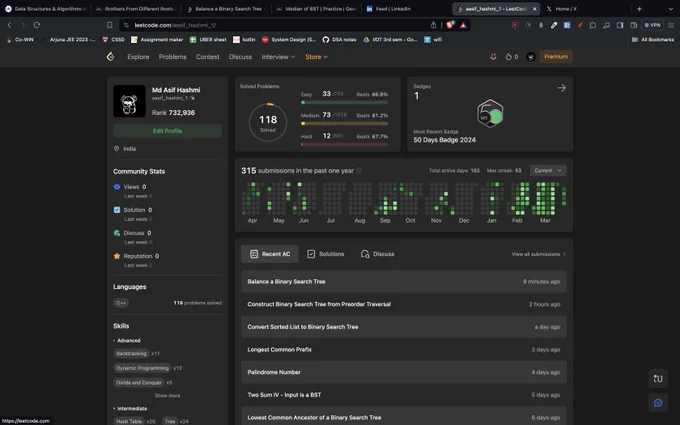
Task: Open Lowest Common Ancestor of a Binary Search Tree
Action: coord(404,418)
